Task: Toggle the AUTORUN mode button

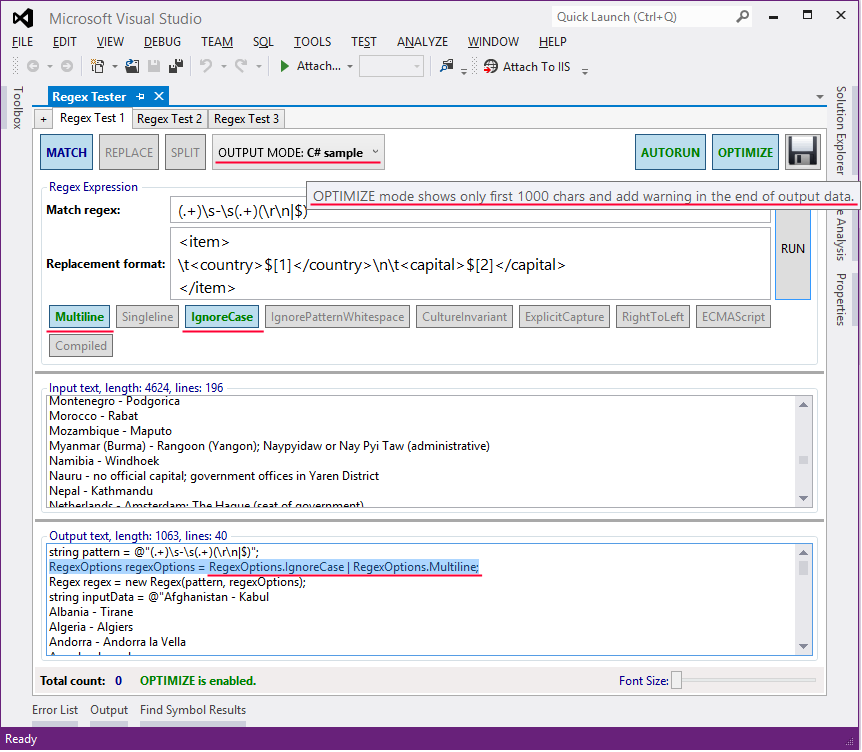Action: (670, 152)
